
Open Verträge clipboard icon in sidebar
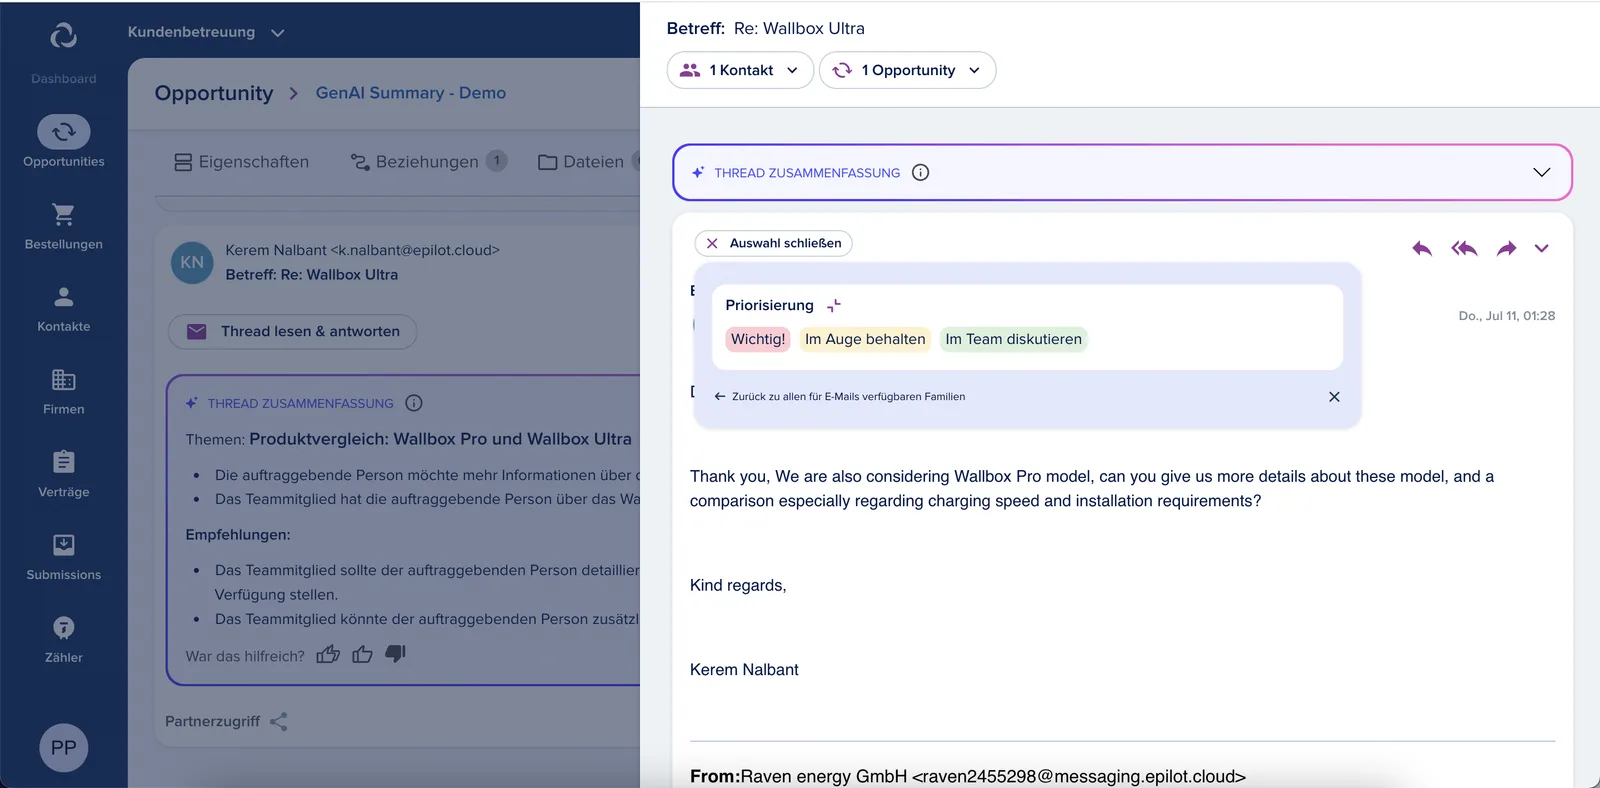[63, 462]
